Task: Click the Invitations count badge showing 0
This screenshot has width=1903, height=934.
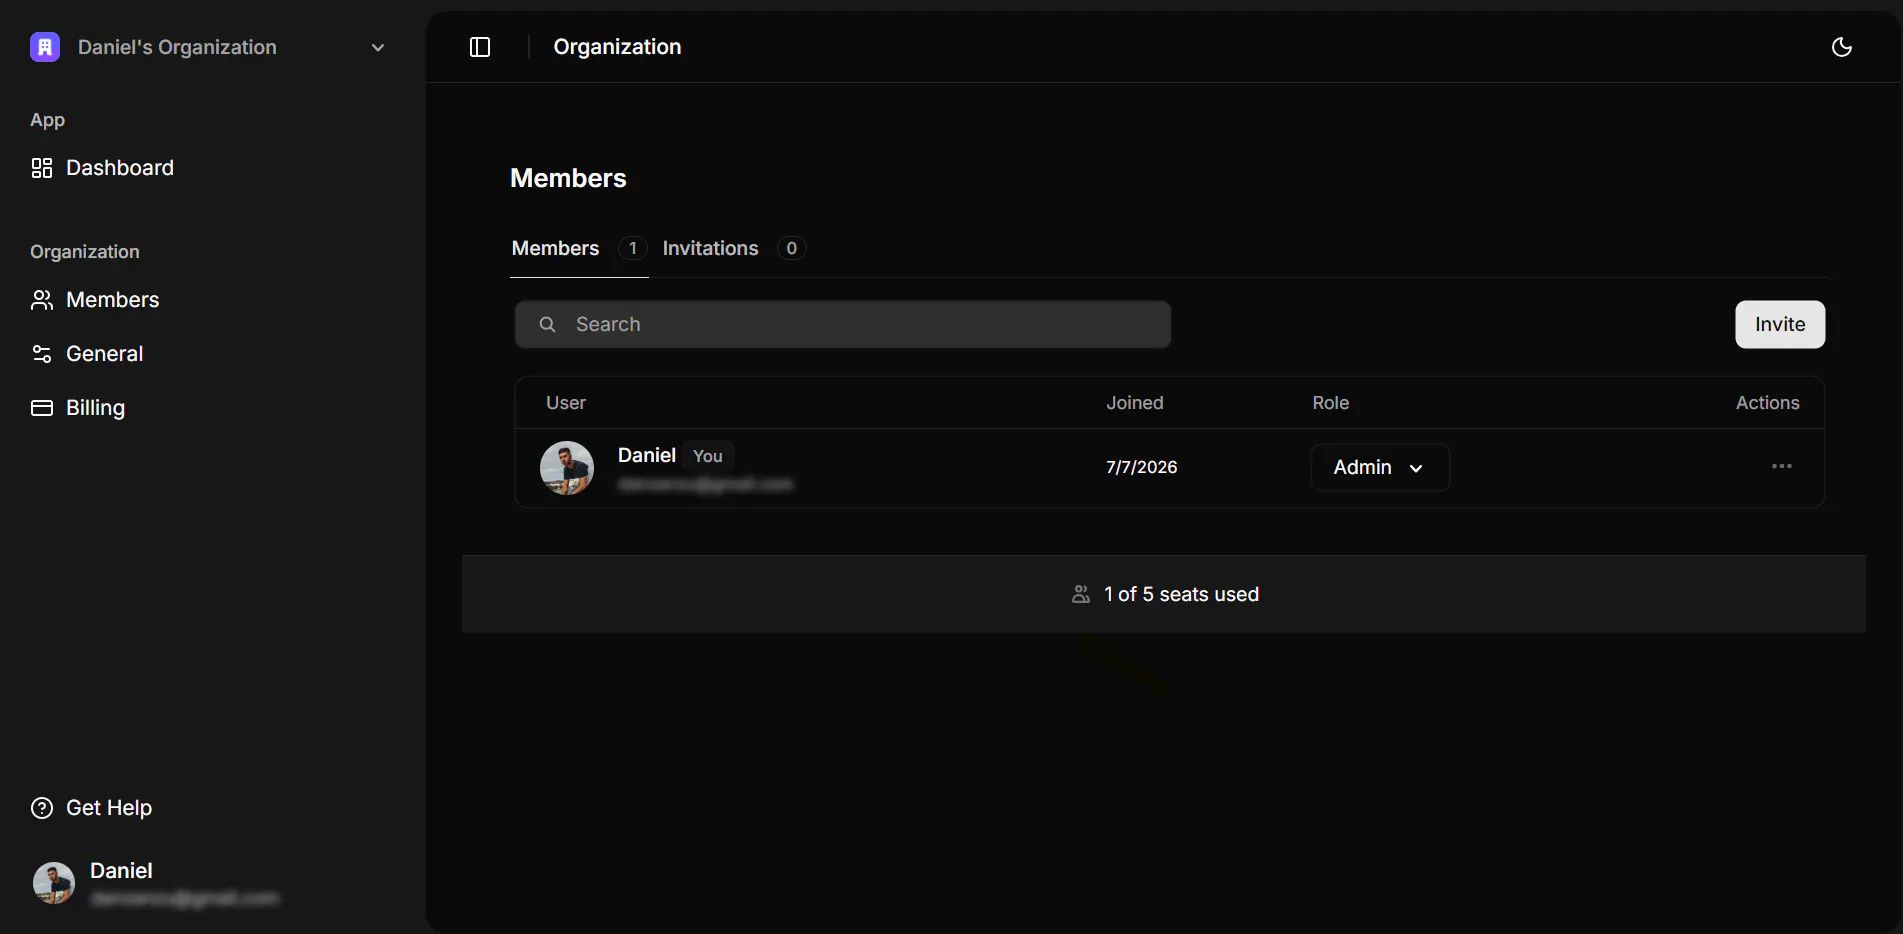Action: click(x=792, y=248)
